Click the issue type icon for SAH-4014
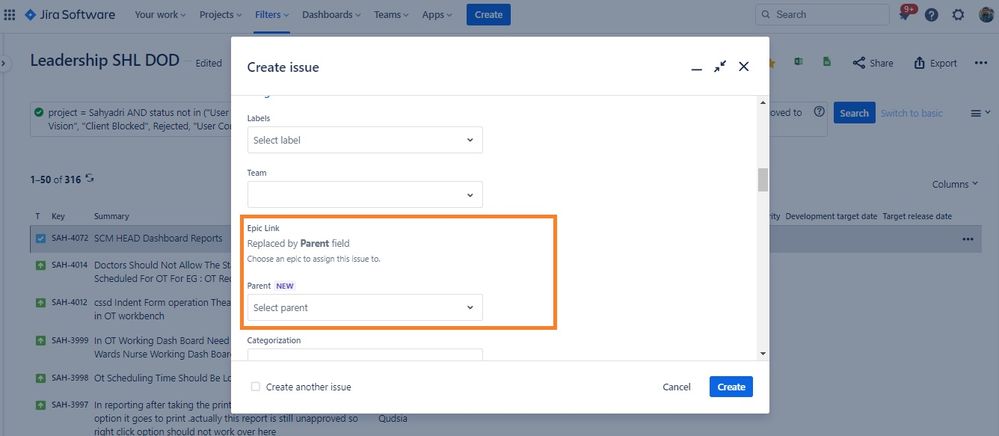This screenshot has width=999, height=436. pos(40,265)
